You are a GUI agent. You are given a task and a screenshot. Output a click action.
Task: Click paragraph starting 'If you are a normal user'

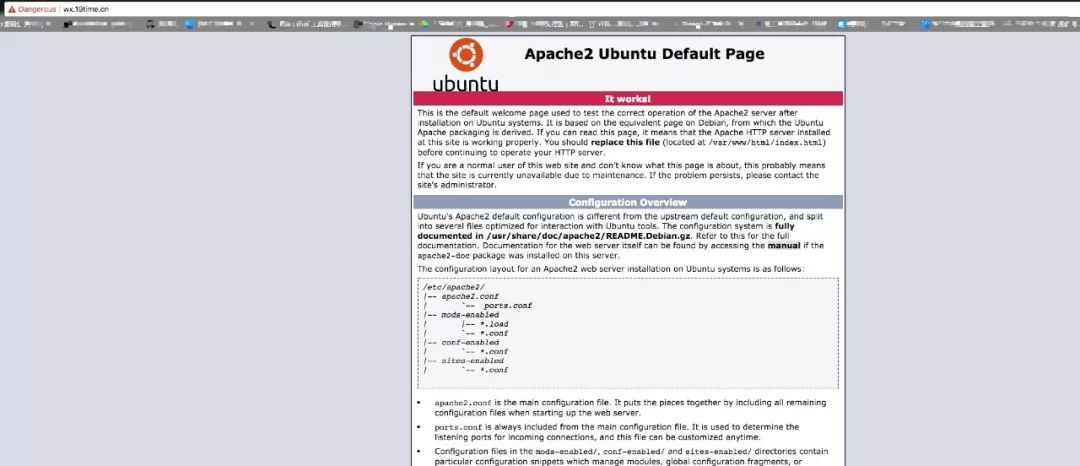pyautogui.click(x=621, y=175)
